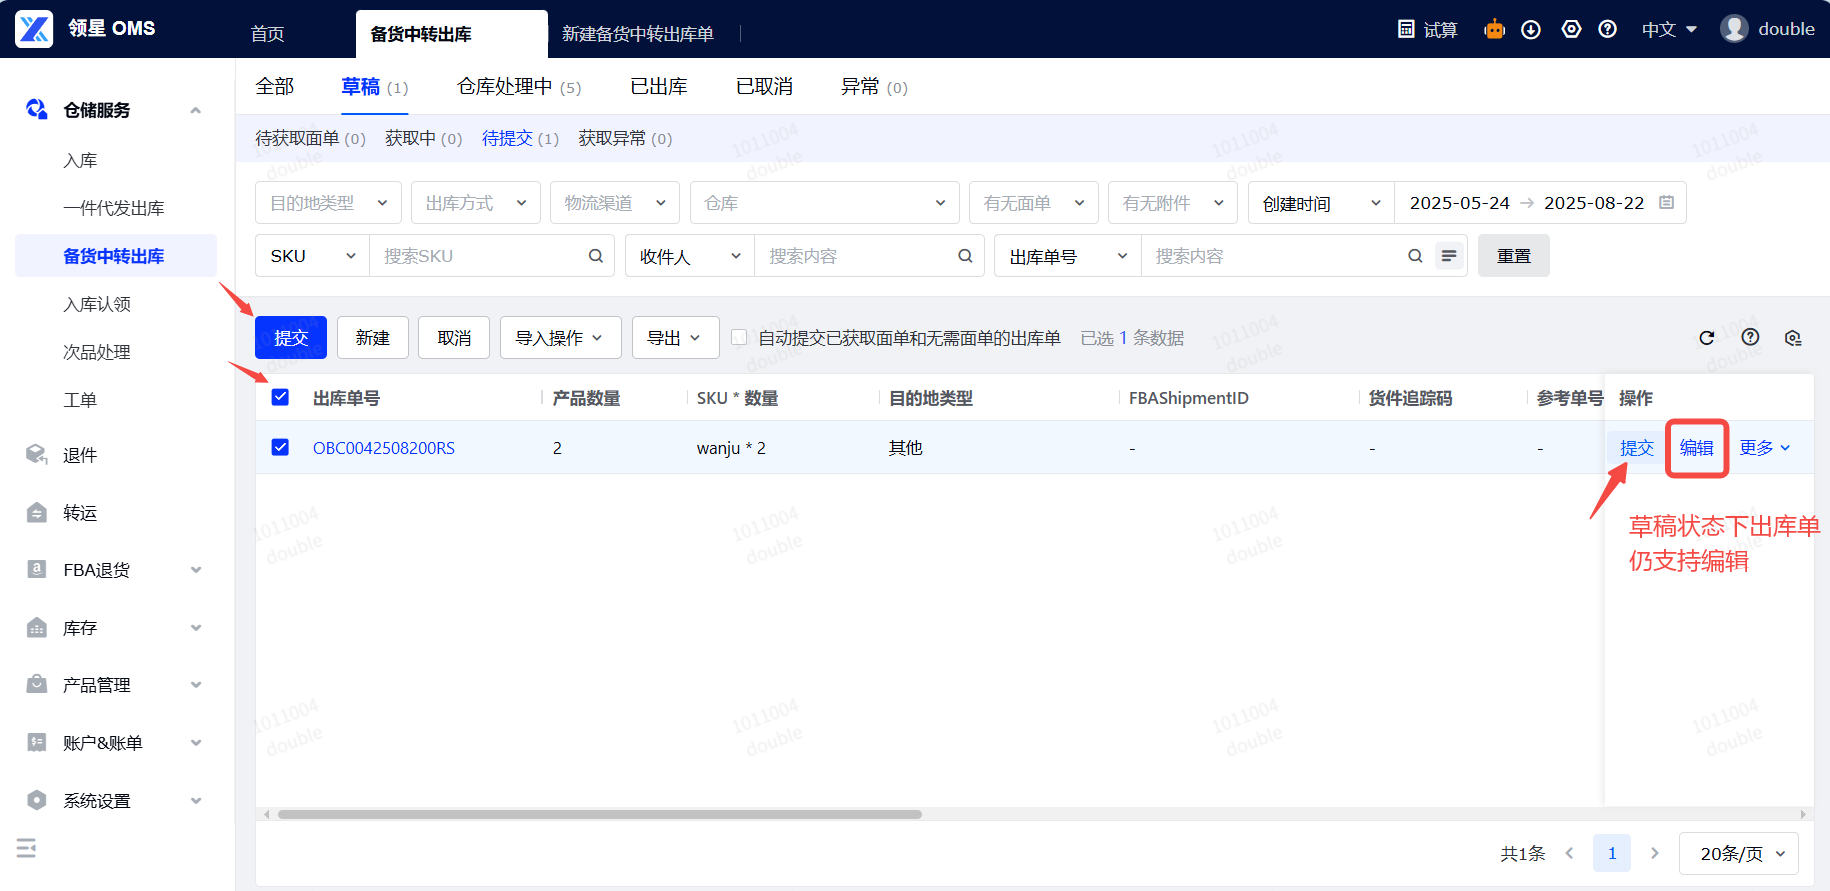The image size is (1830, 891).
Task: Switch to the 仓库处理中 tab
Action: 518,87
